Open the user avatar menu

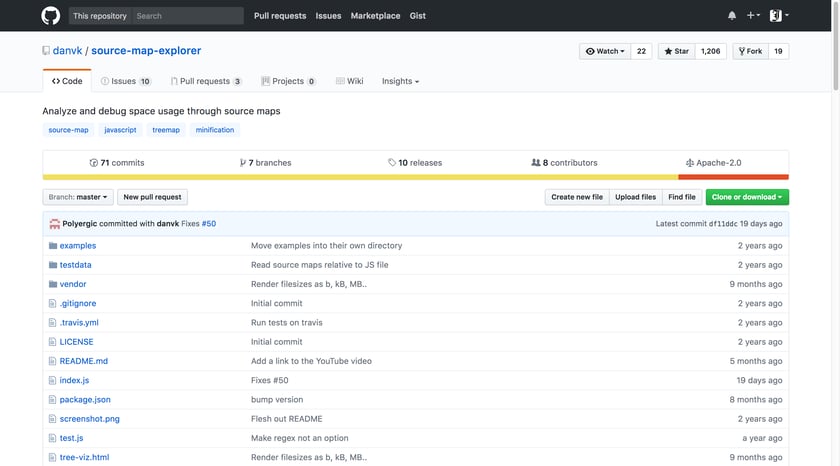tap(779, 16)
